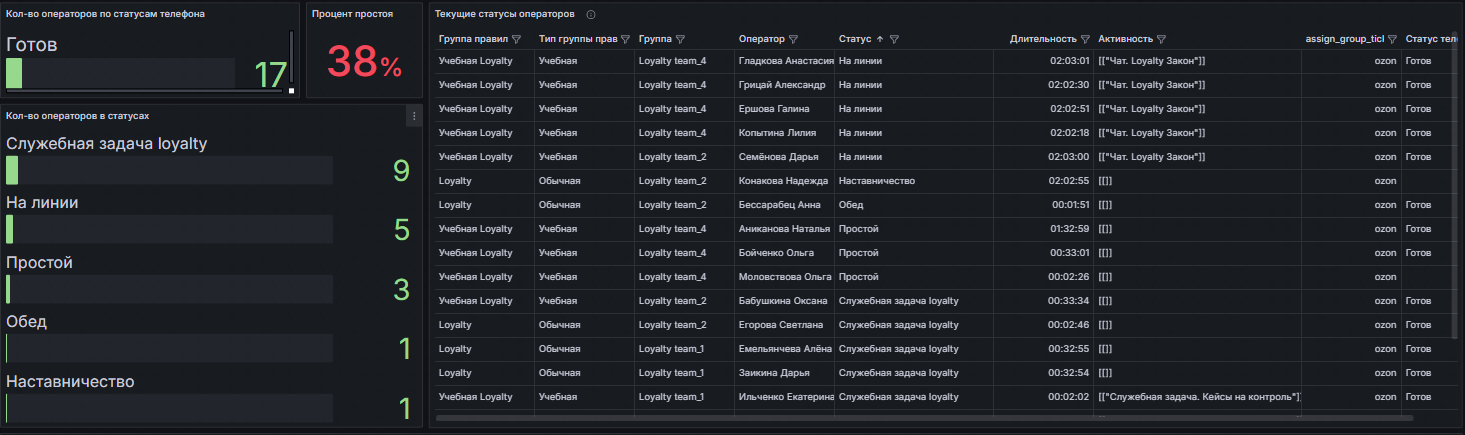Click the Готов bar gauge
The height and width of the screenshot is (435, 1465).
coord(120,74)
